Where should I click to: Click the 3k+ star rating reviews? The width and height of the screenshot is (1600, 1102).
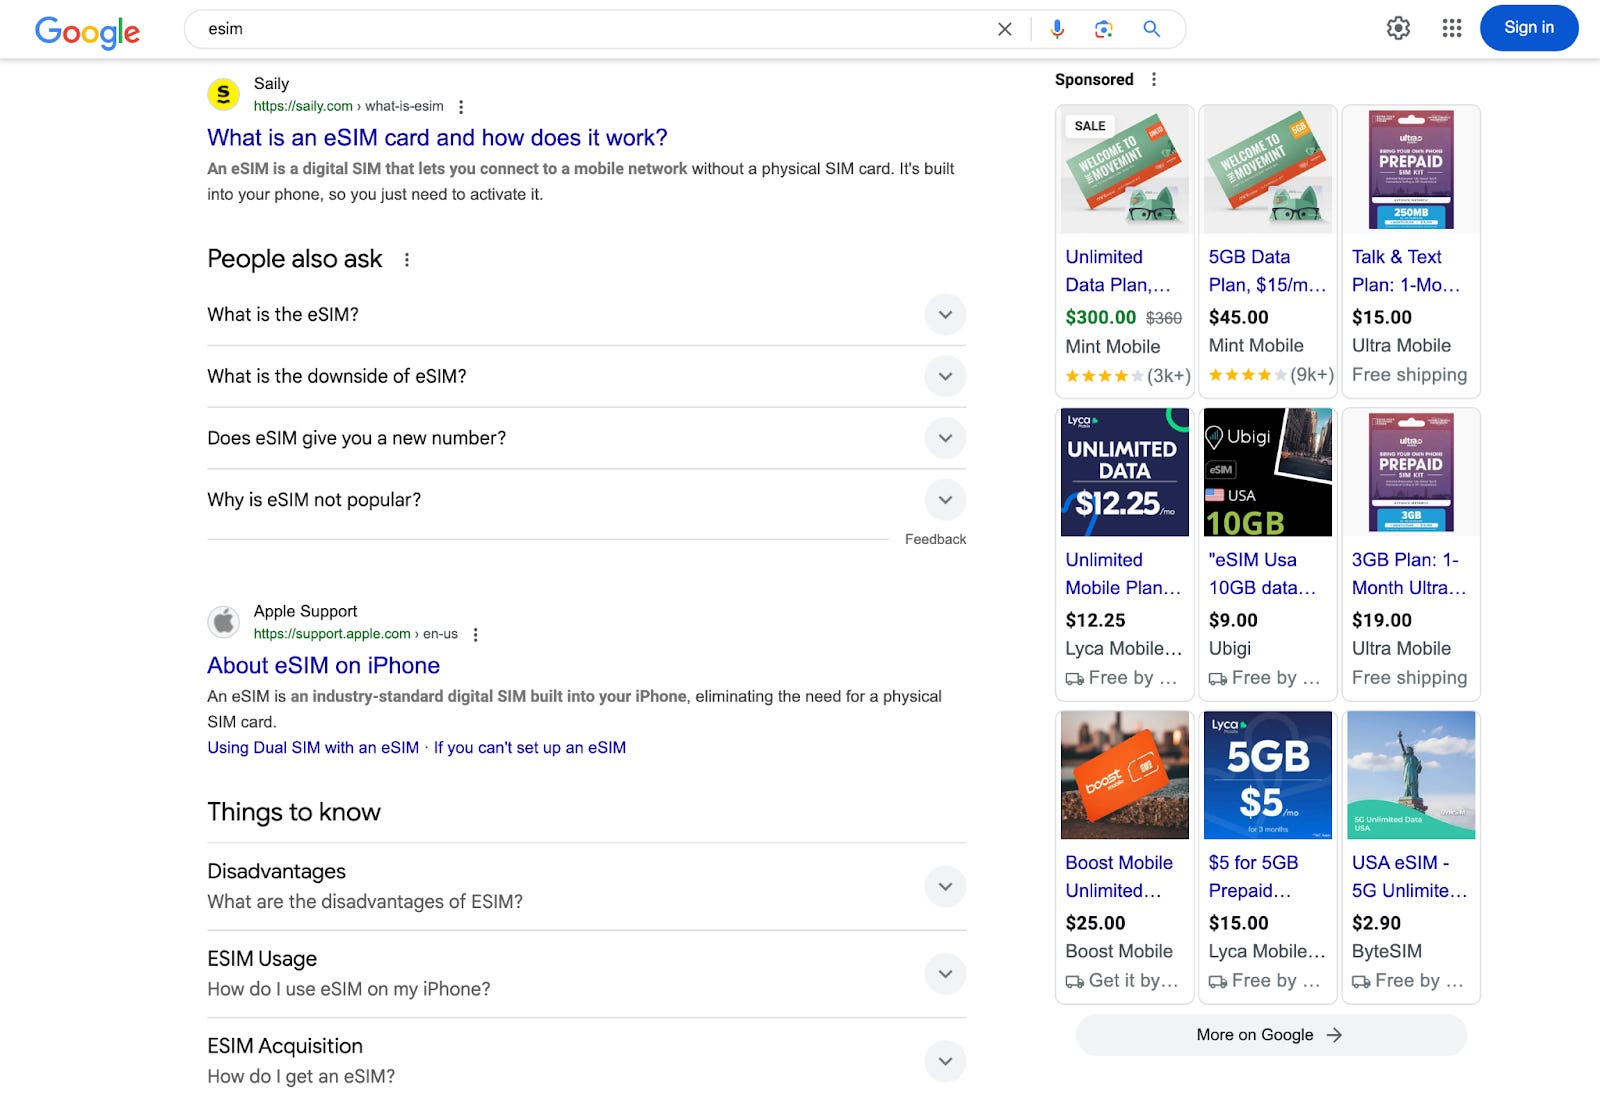click(1128, 376)
